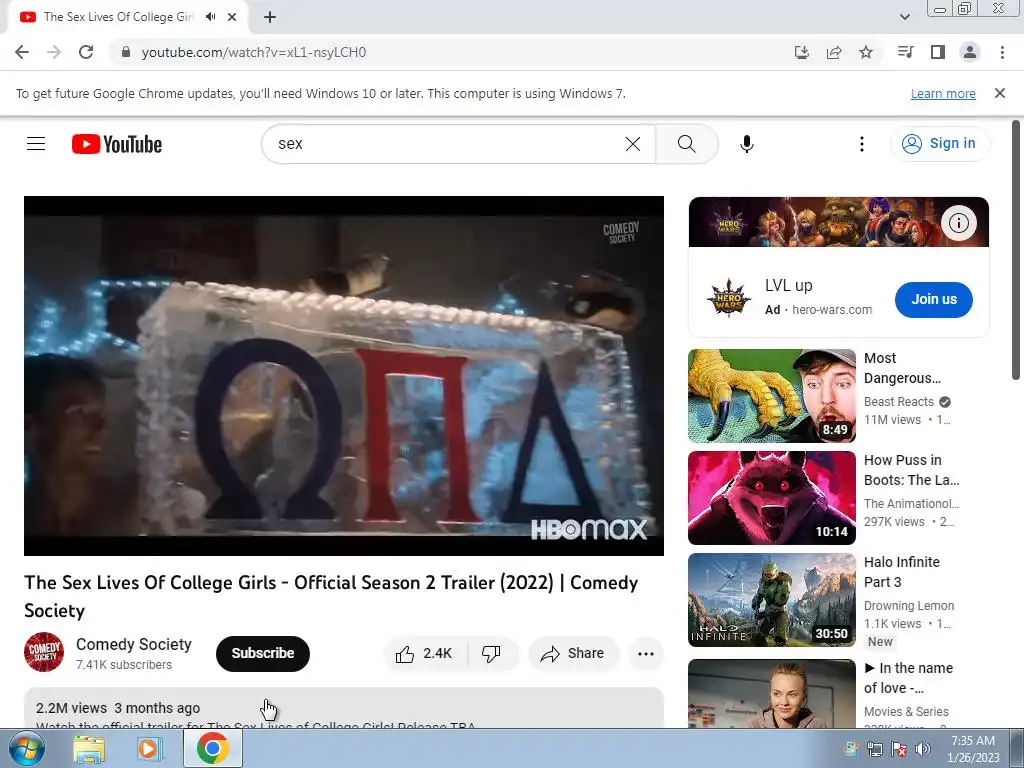
Task: Open the Beast Reacts channel name
Action: [x=899, y=402]
